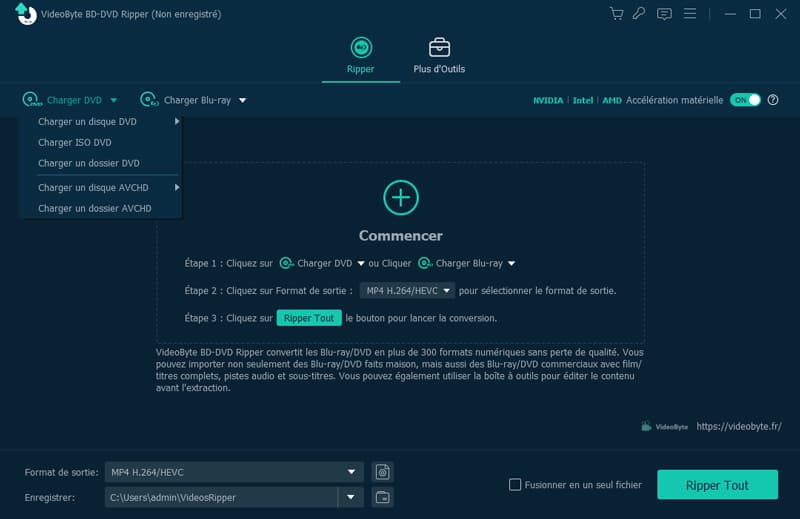Open the feedback chat icon
The image size is (800, 519).
coord(664,14)
